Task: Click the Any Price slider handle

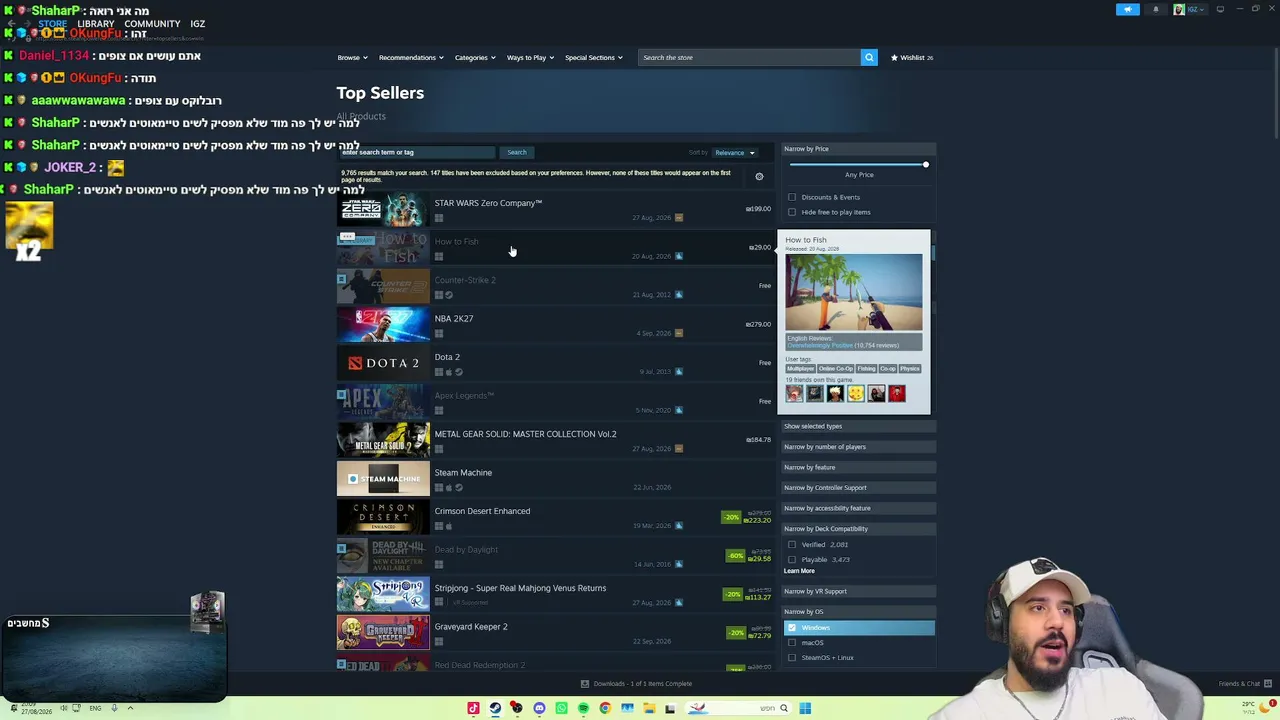Action: [x=926, y=164]
